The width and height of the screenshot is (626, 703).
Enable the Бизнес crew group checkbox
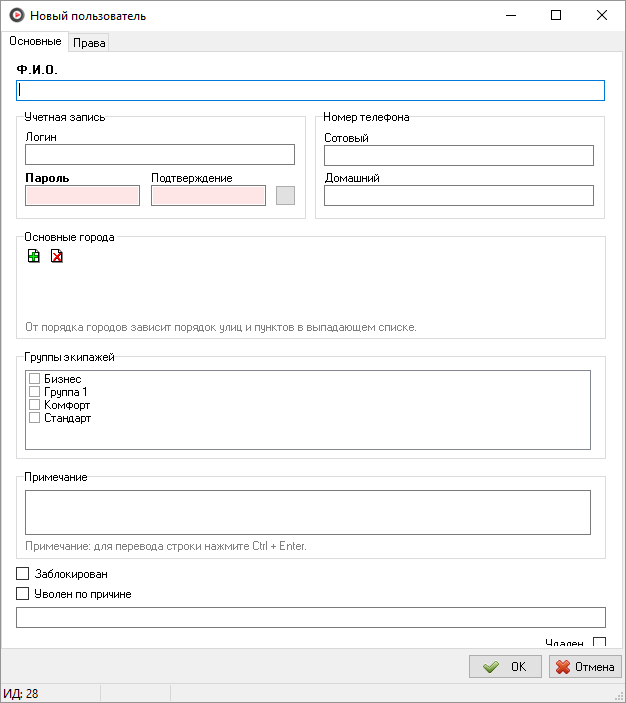tap(35, 379)
